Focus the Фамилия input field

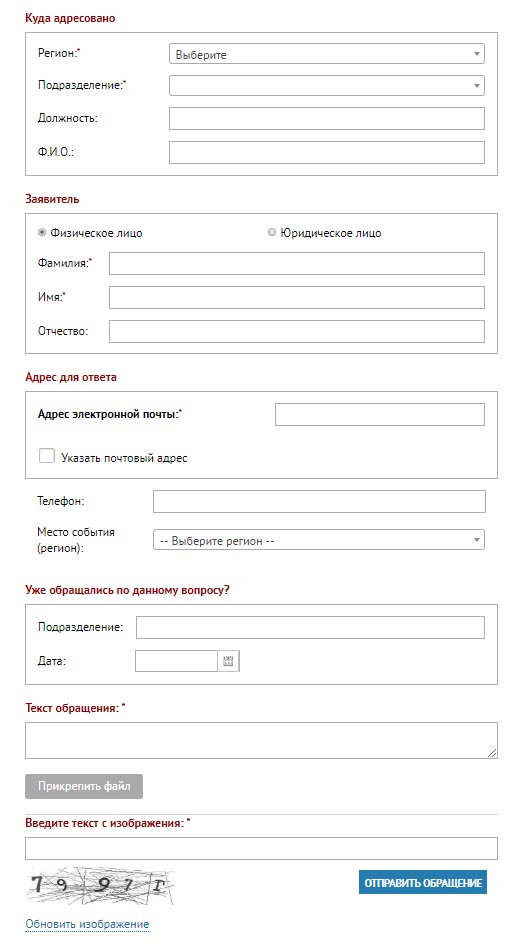296,264
